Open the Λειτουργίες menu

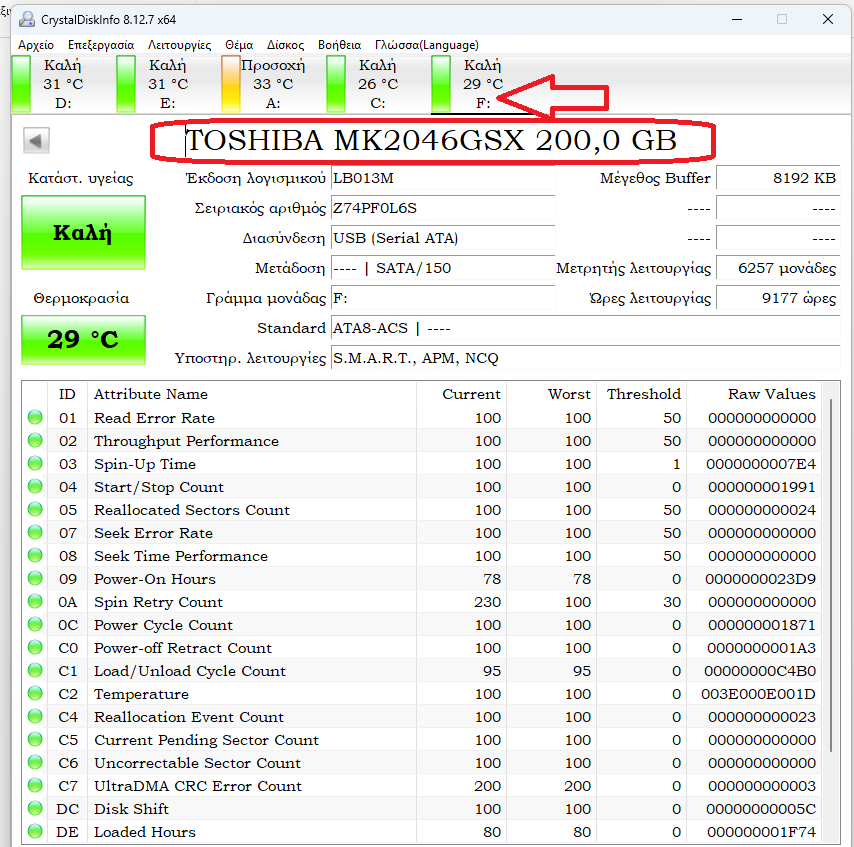coord(180,45)
